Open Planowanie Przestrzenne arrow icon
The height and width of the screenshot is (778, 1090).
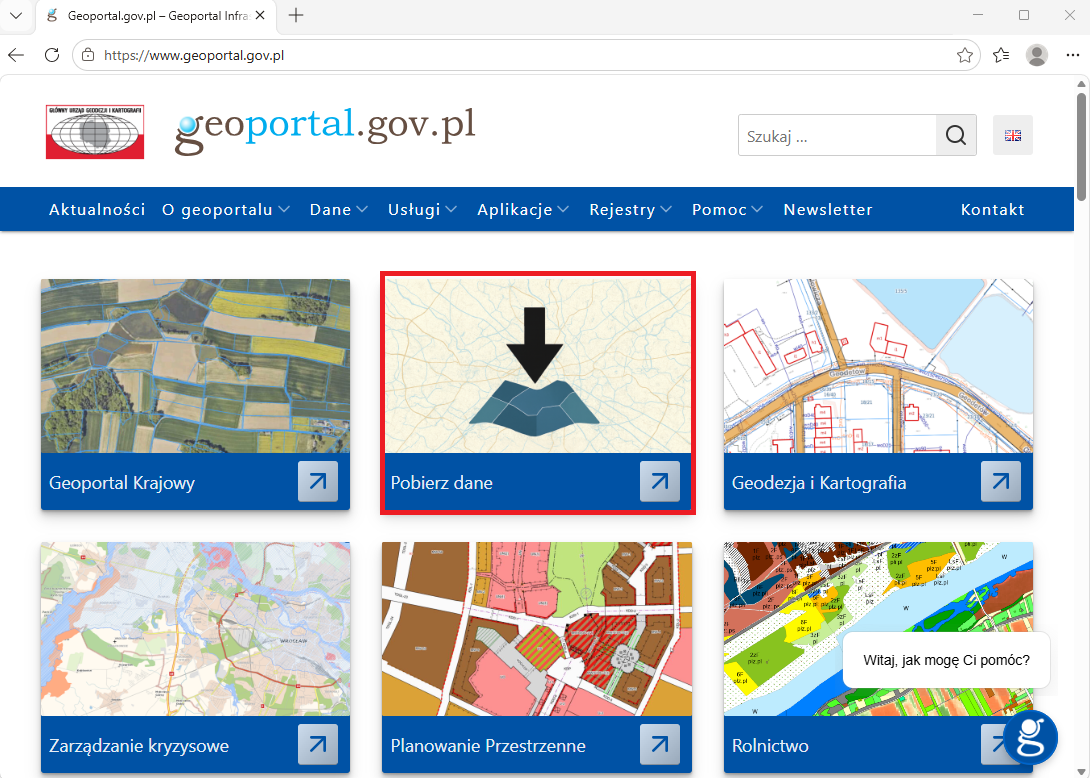660,744
